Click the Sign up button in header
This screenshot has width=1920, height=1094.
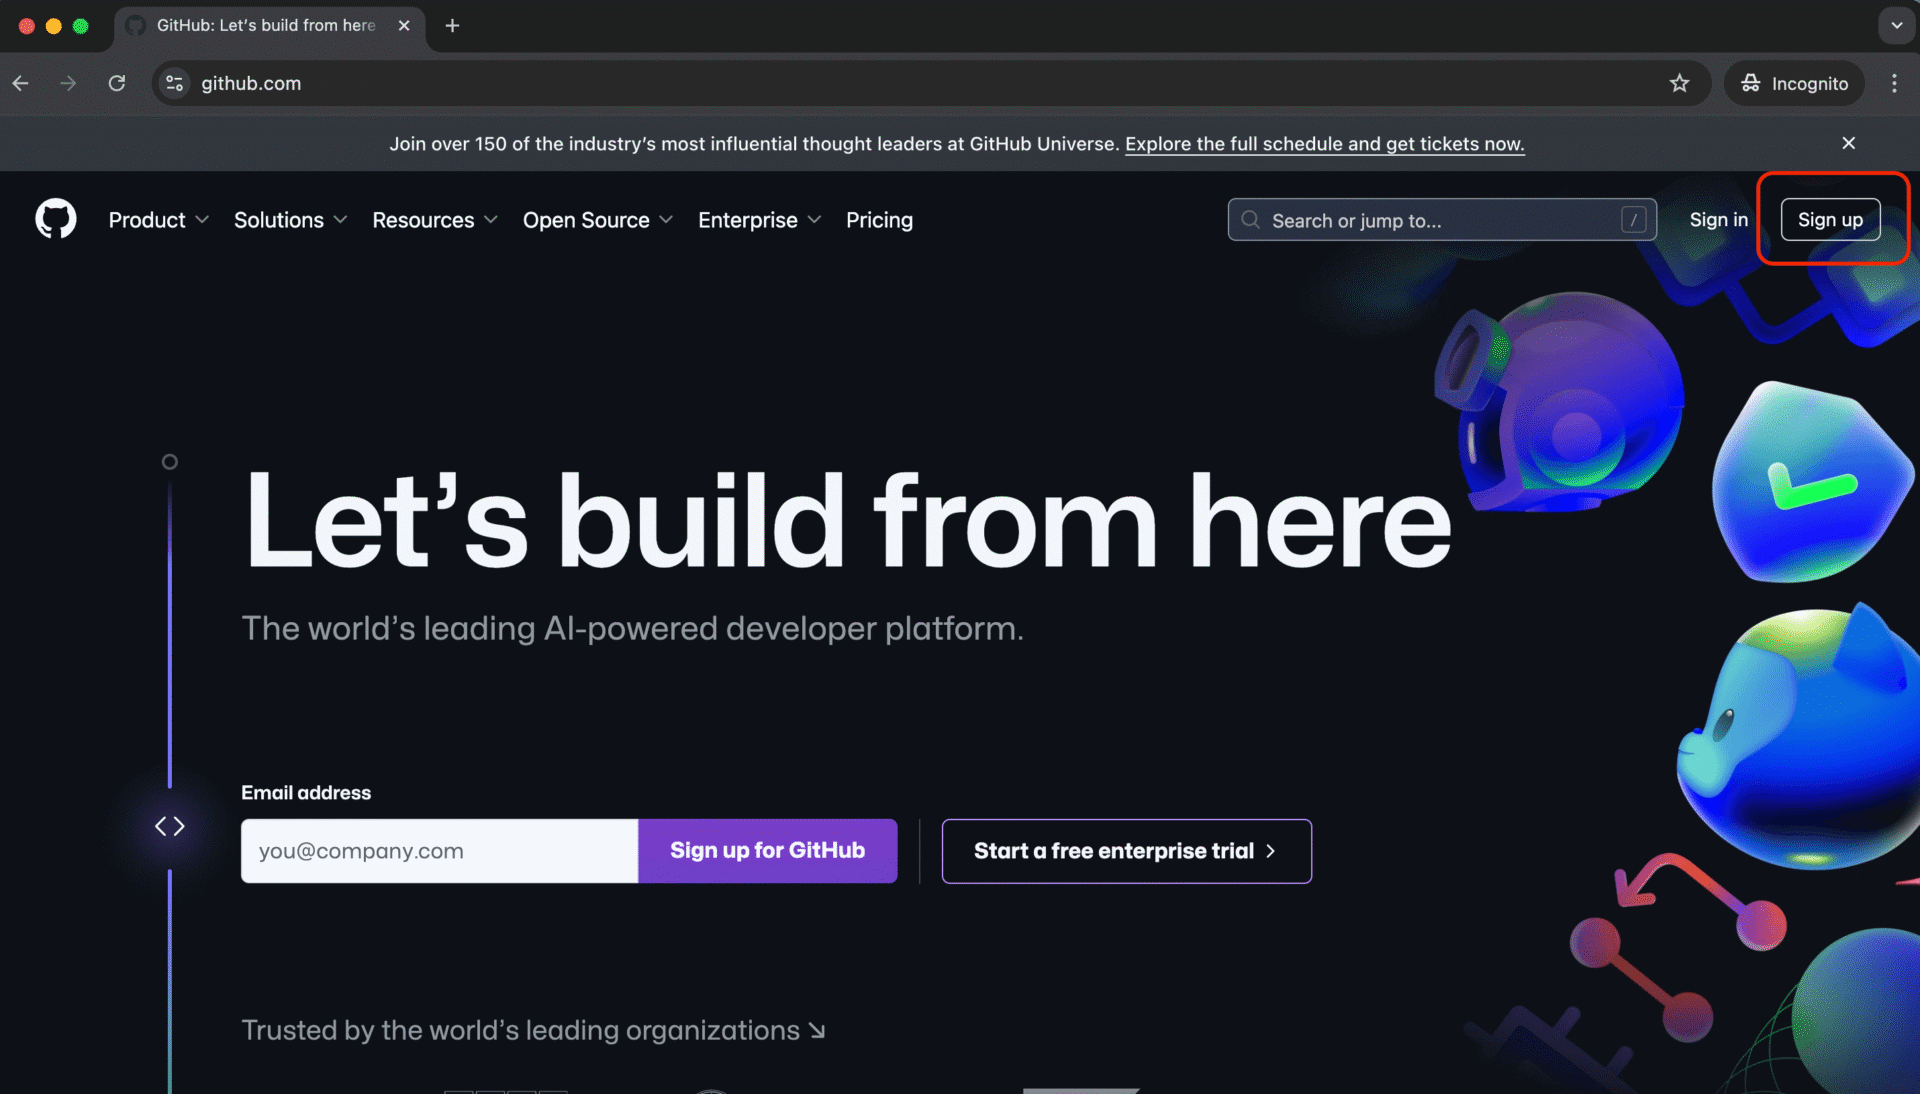[1830, 220]
